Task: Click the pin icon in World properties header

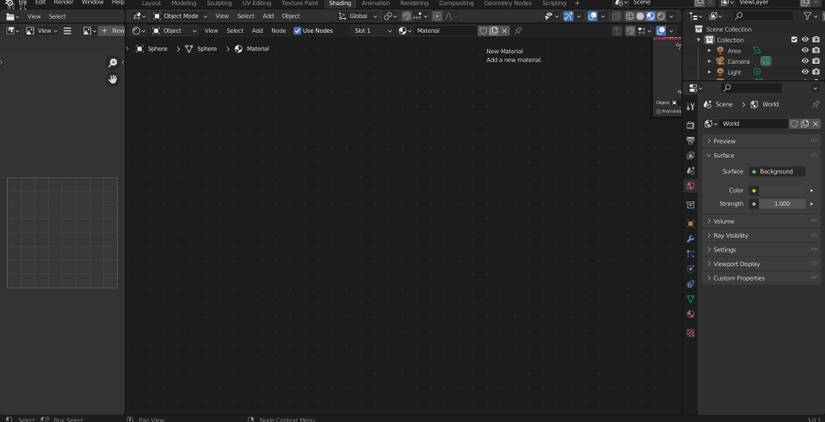Action: click(815, 104)
